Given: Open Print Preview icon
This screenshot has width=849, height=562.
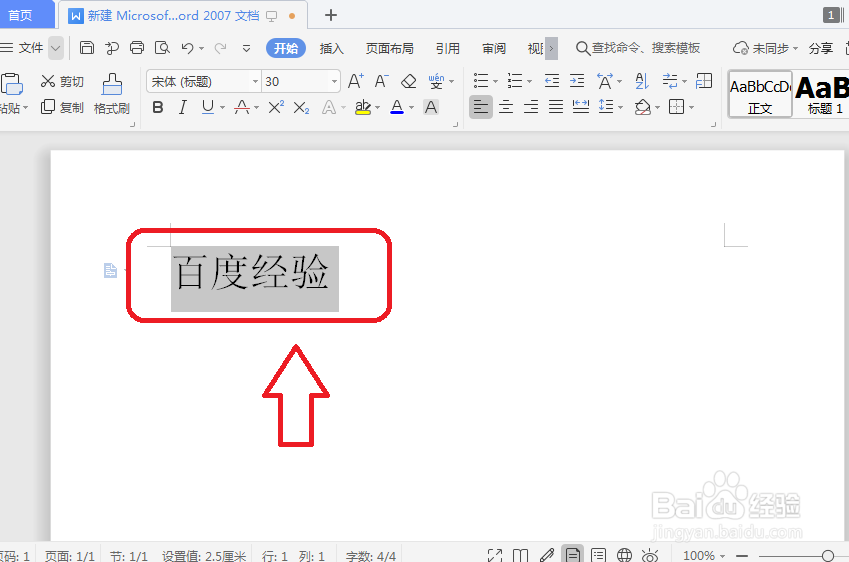Looking at the screenshot, I should 162,48.
